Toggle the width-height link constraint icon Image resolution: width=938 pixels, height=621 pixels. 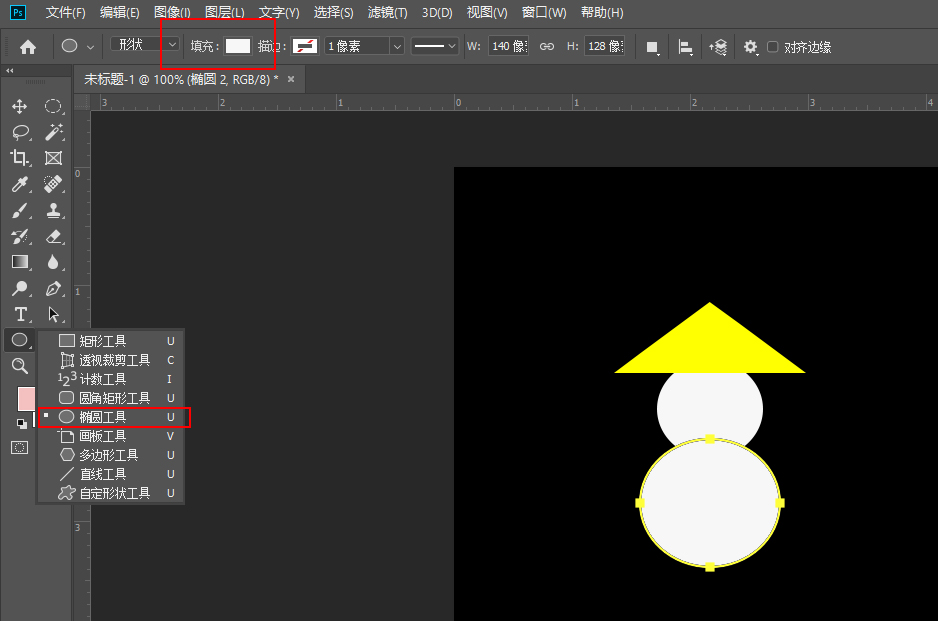tap(547, 46)
